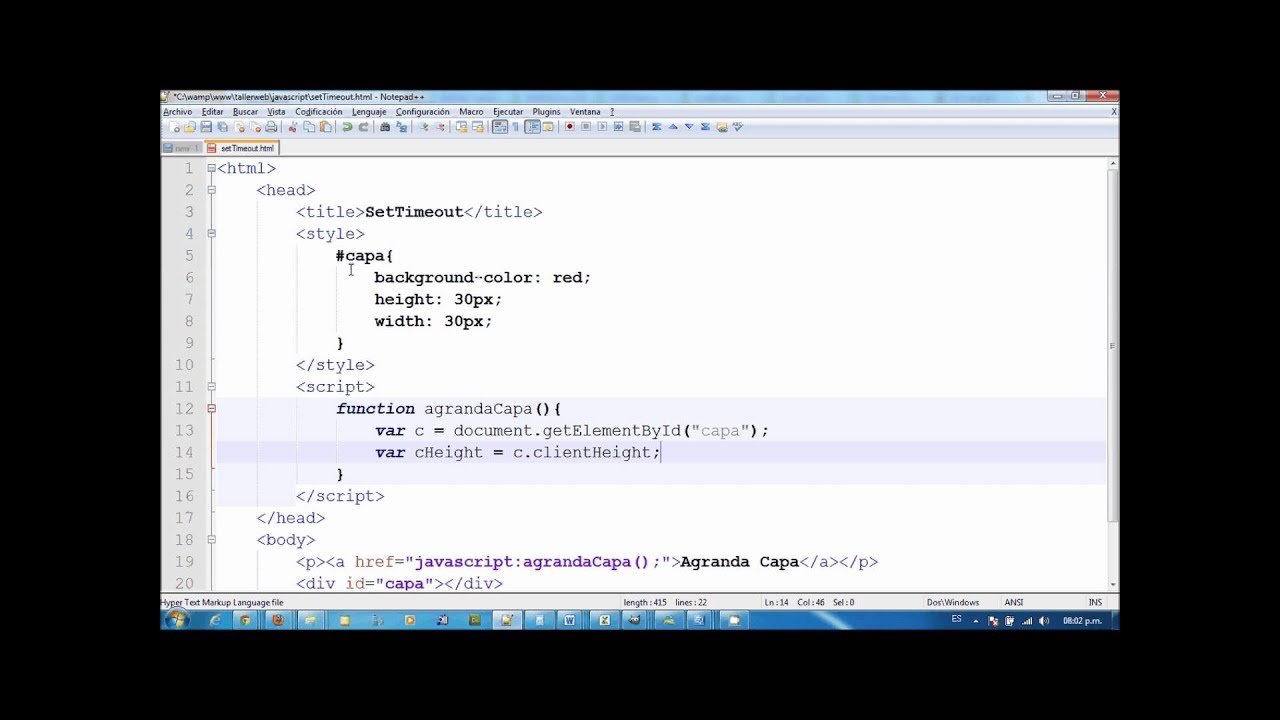Screen dimensions: 1280x720
Task: Undo the last edit via toolbar
Action: point(347,127)
